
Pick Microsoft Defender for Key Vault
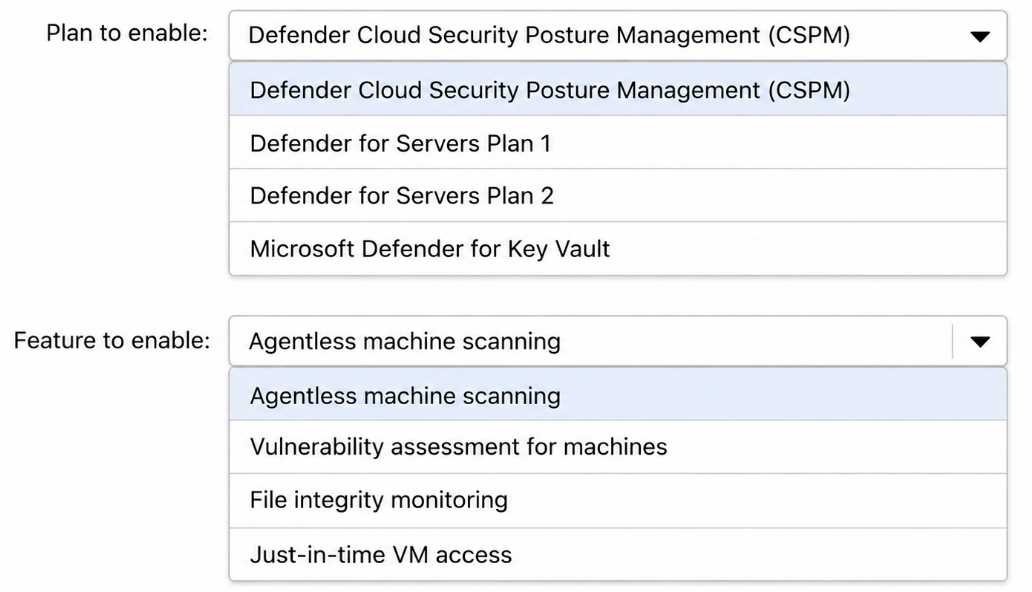click(x=618, y=248)
